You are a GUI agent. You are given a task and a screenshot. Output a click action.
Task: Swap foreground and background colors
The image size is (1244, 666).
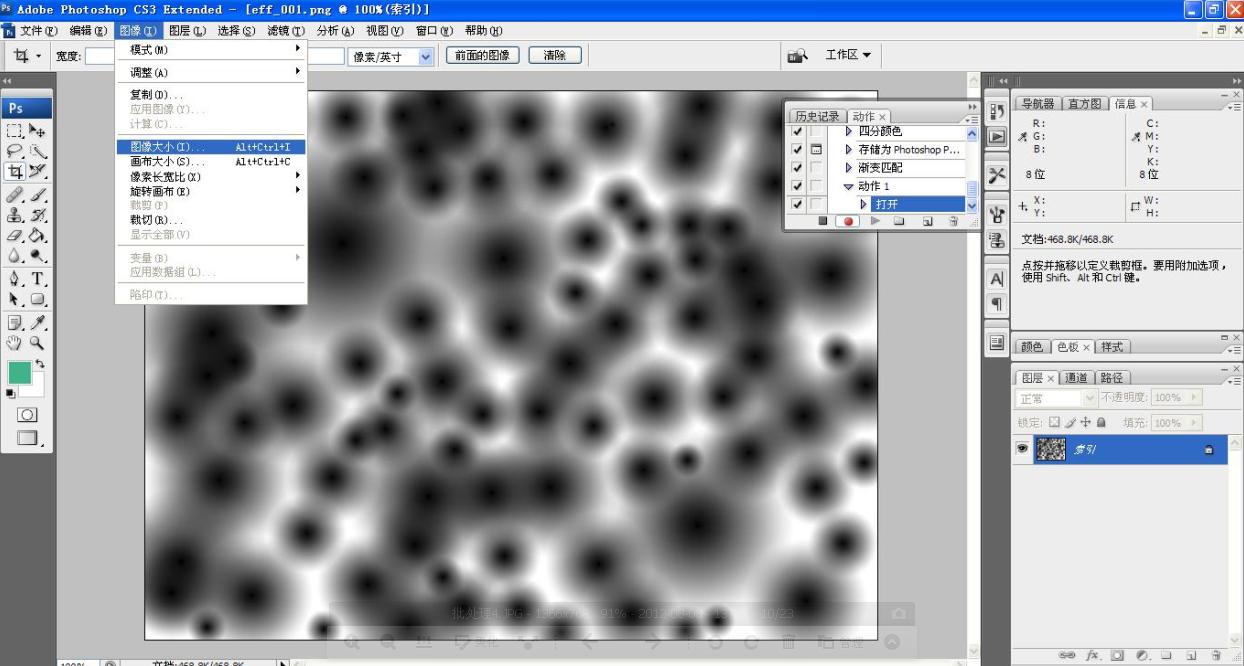pyautogui.click(x=39, y=364)
